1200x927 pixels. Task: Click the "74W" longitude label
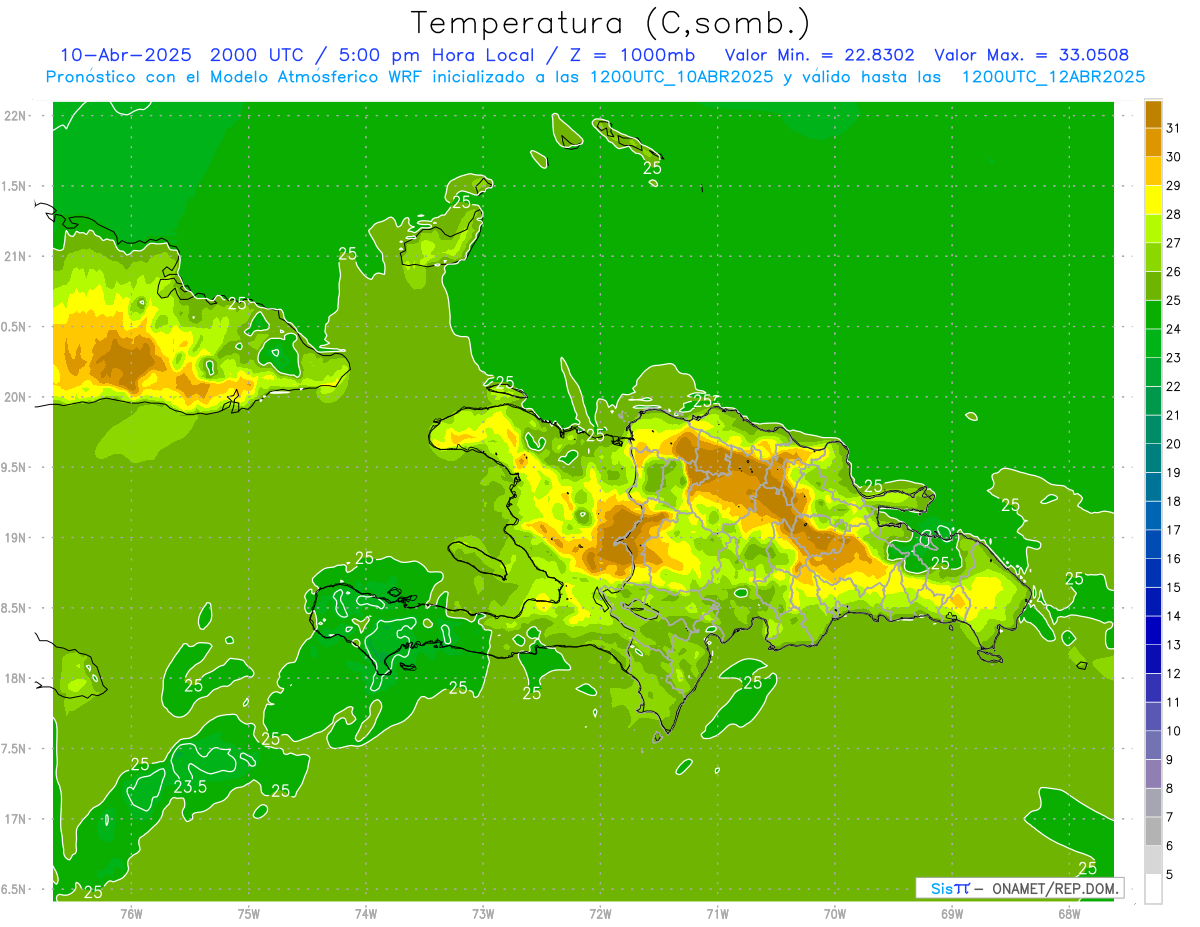pos(366,914)
